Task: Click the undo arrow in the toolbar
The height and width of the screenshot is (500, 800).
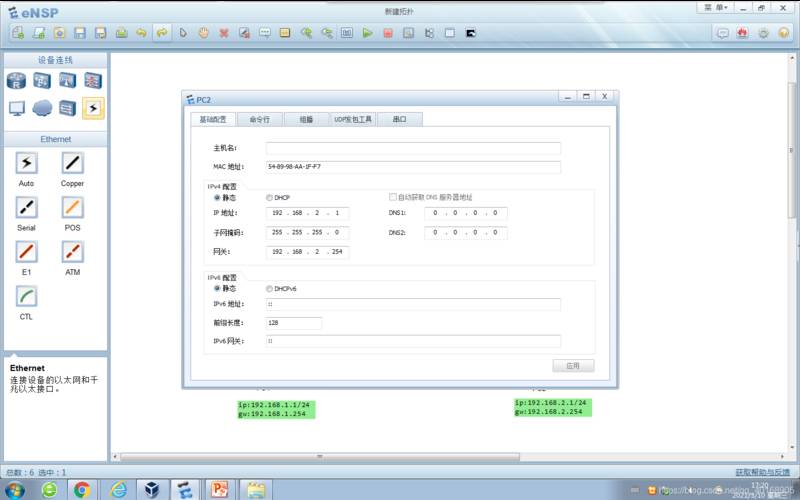Action: tap(141, 33)
